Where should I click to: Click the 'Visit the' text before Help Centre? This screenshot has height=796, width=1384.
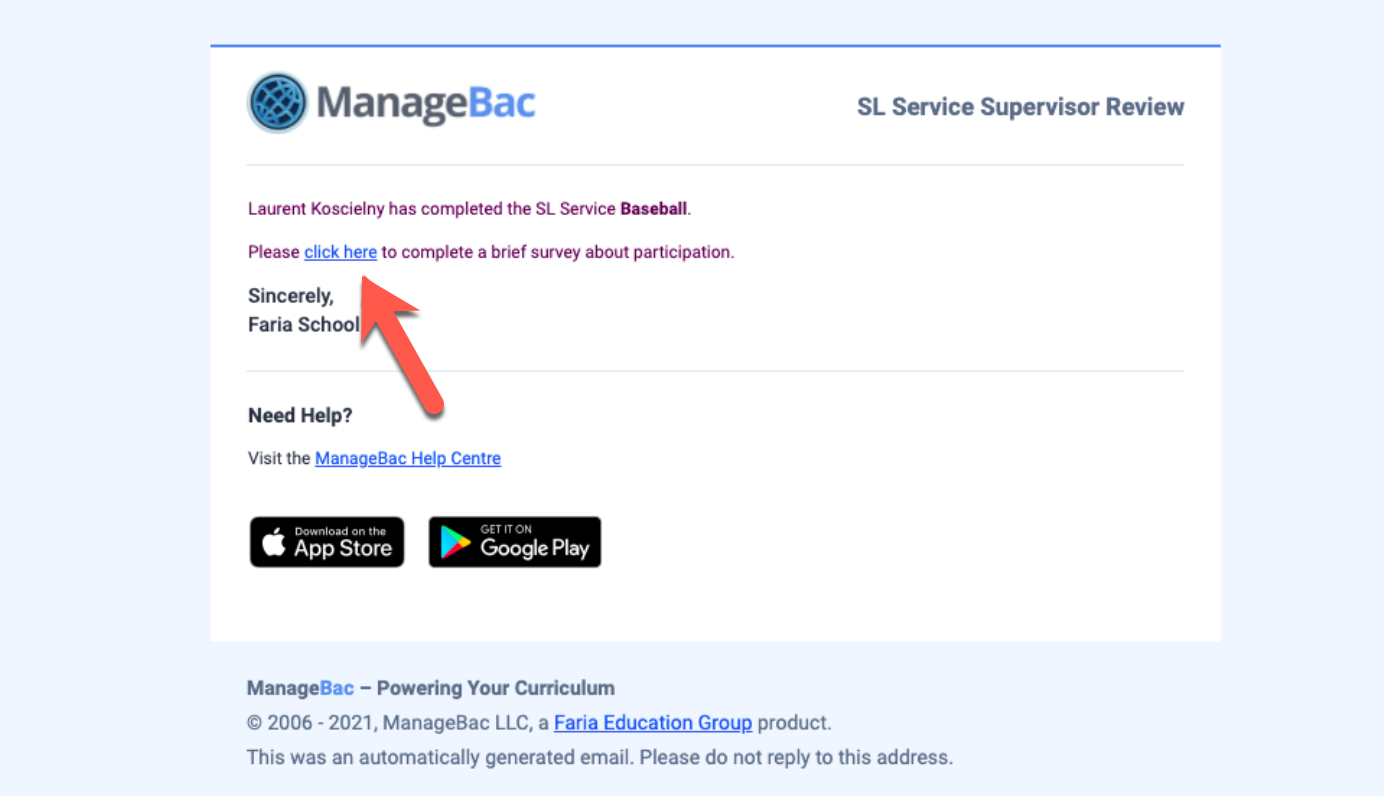coord(279,458)
